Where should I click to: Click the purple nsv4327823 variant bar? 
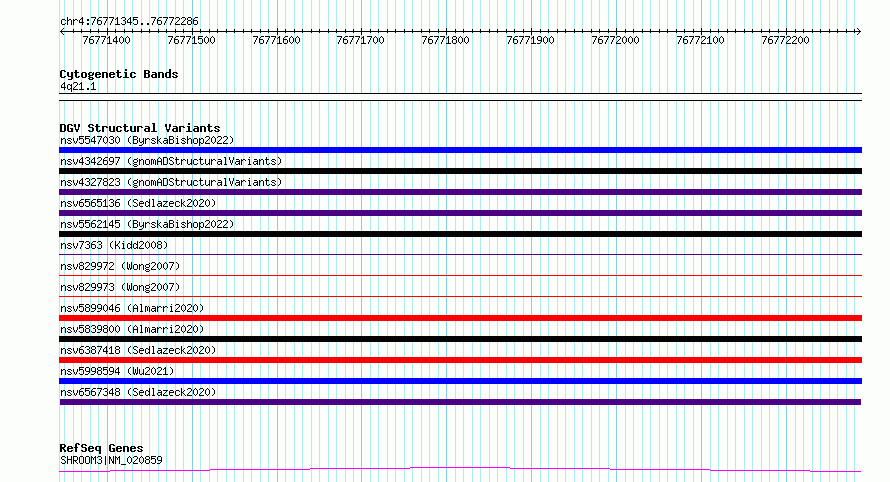point(460,192)
